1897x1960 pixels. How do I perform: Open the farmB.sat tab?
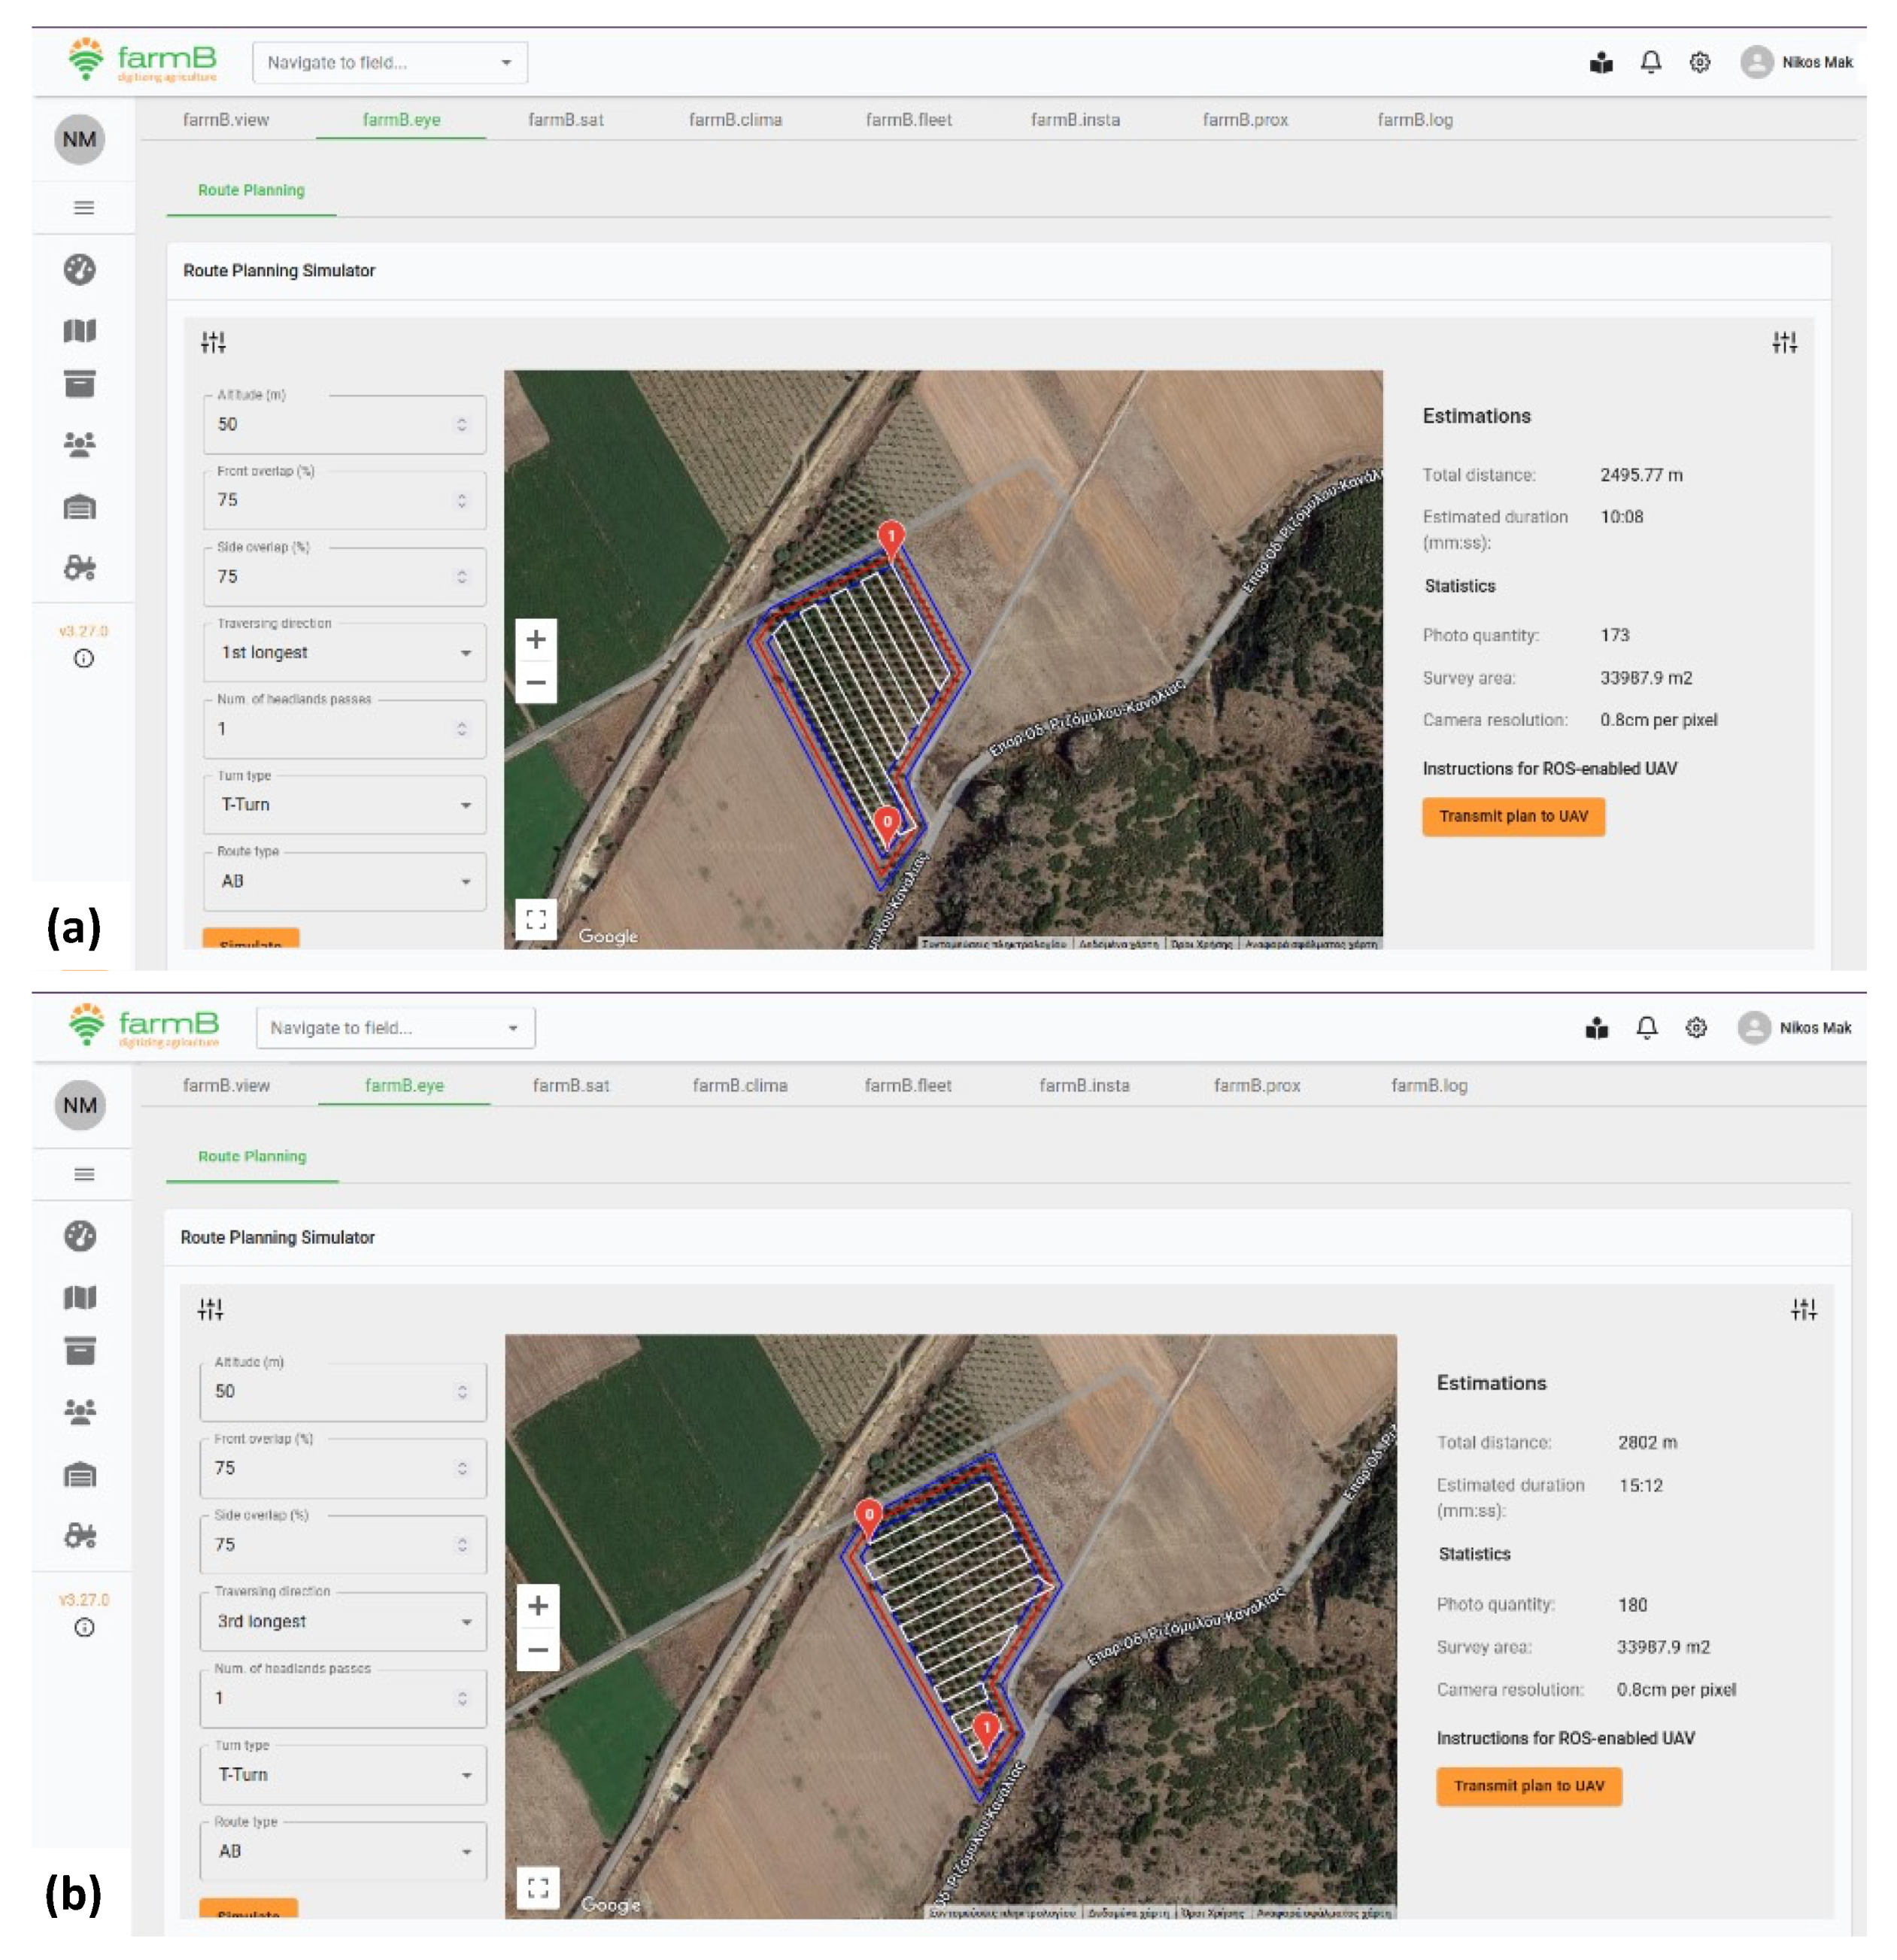(567, 119)
